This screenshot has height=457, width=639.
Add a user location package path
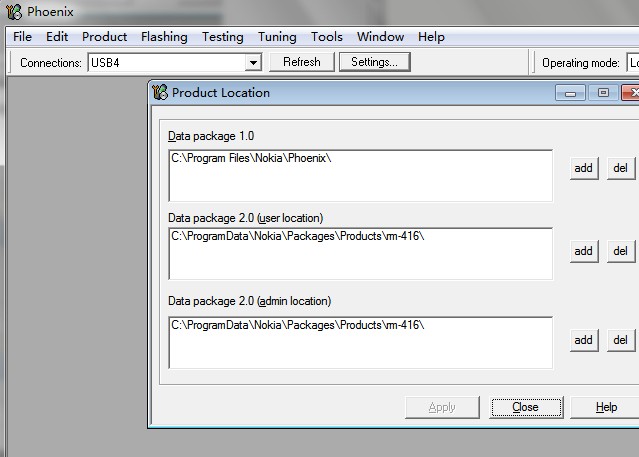pyautogui.click(x=584, y=251)
